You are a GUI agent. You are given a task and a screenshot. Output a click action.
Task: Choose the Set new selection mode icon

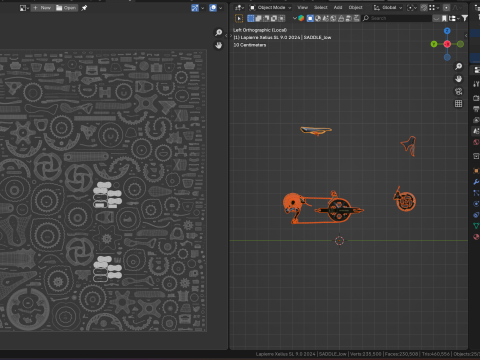(251, 18)
